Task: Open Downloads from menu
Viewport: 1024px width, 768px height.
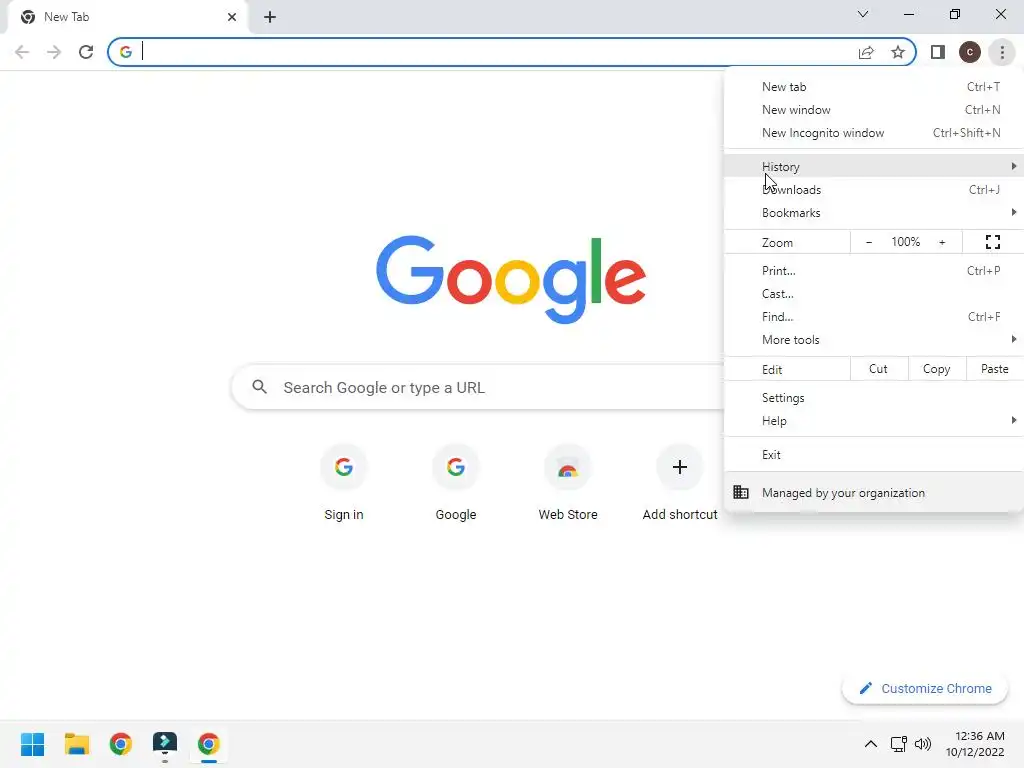Action: click(x=874, y=189)
